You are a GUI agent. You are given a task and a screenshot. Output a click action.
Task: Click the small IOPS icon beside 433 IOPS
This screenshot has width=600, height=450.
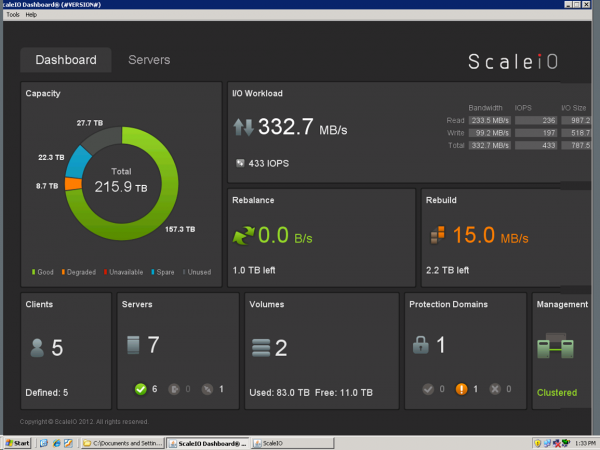pyautogui.click(x=240, y=163)
